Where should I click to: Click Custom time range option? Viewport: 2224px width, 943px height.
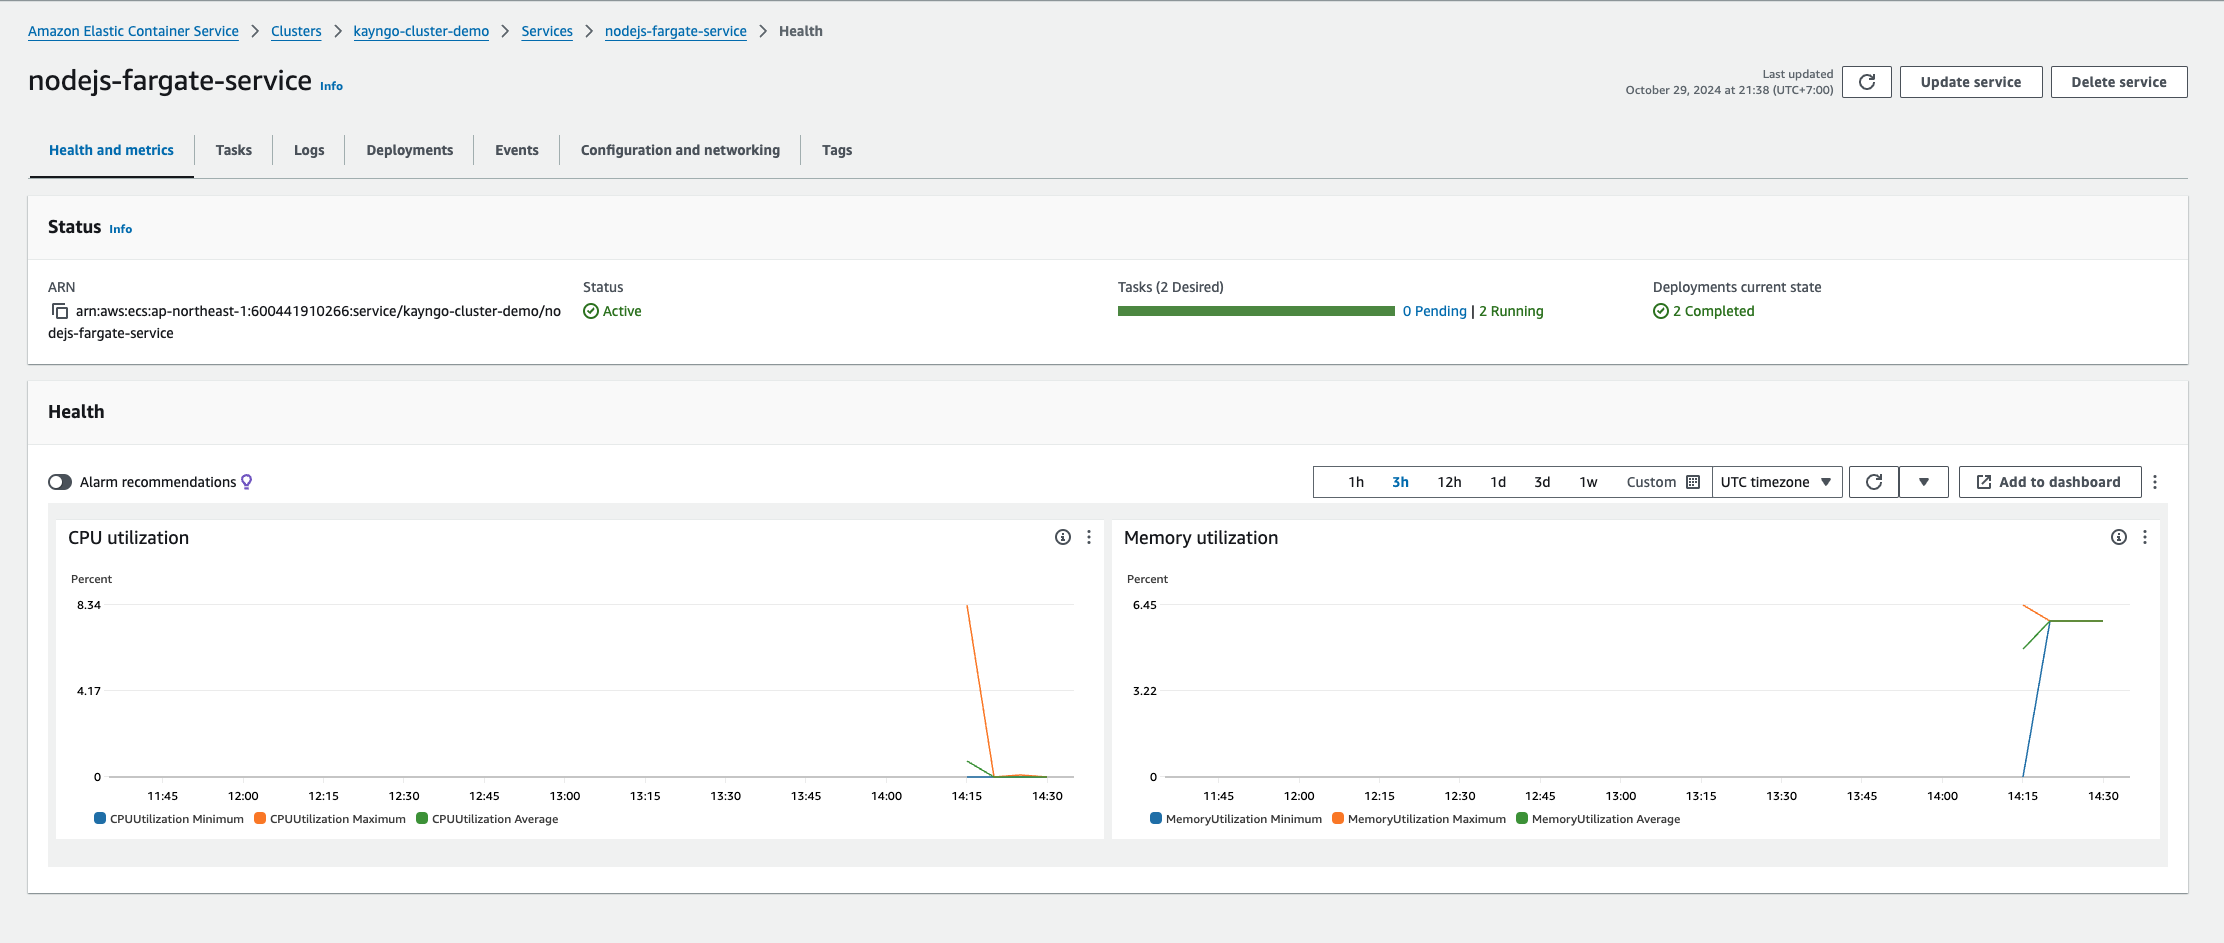click(1651, 482)
